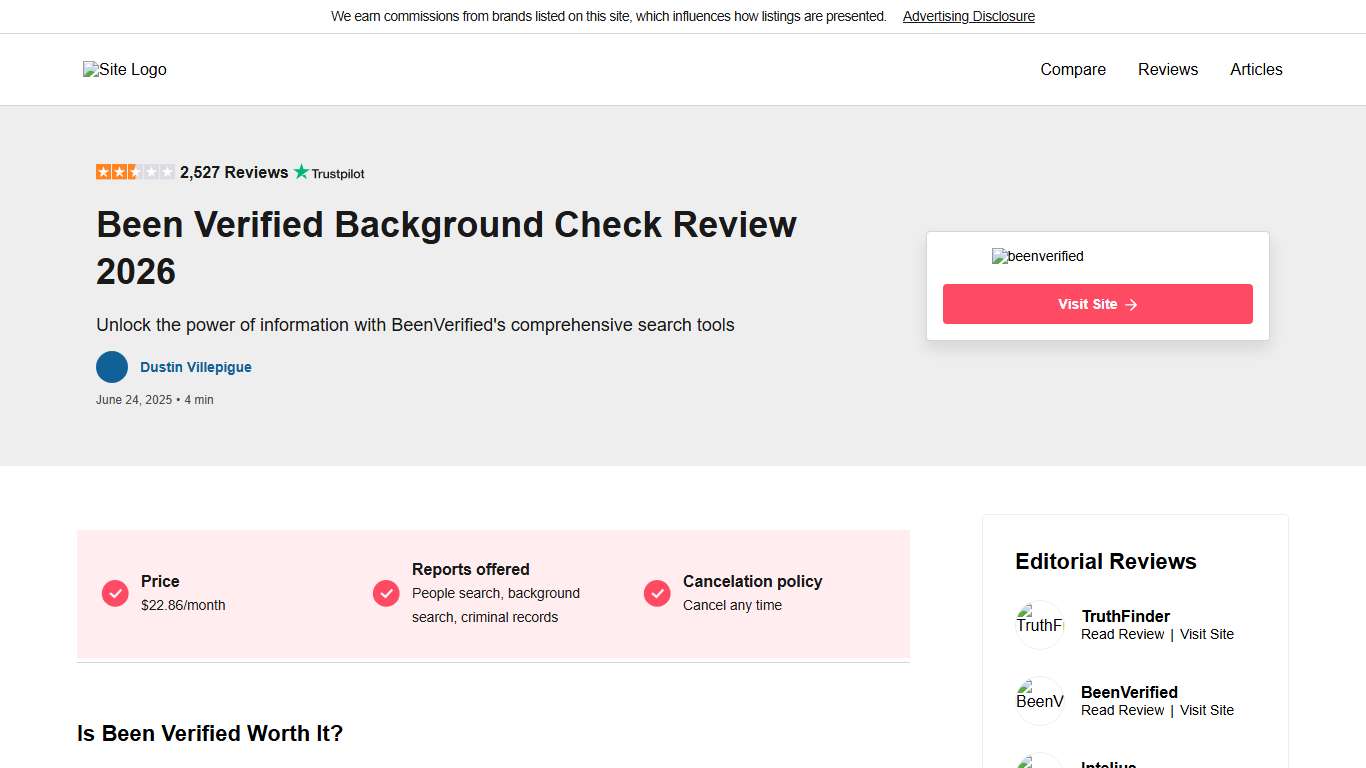1366x768 pixels.
Task: Click the pink Visit Site button
Action: coord(1097,304)
